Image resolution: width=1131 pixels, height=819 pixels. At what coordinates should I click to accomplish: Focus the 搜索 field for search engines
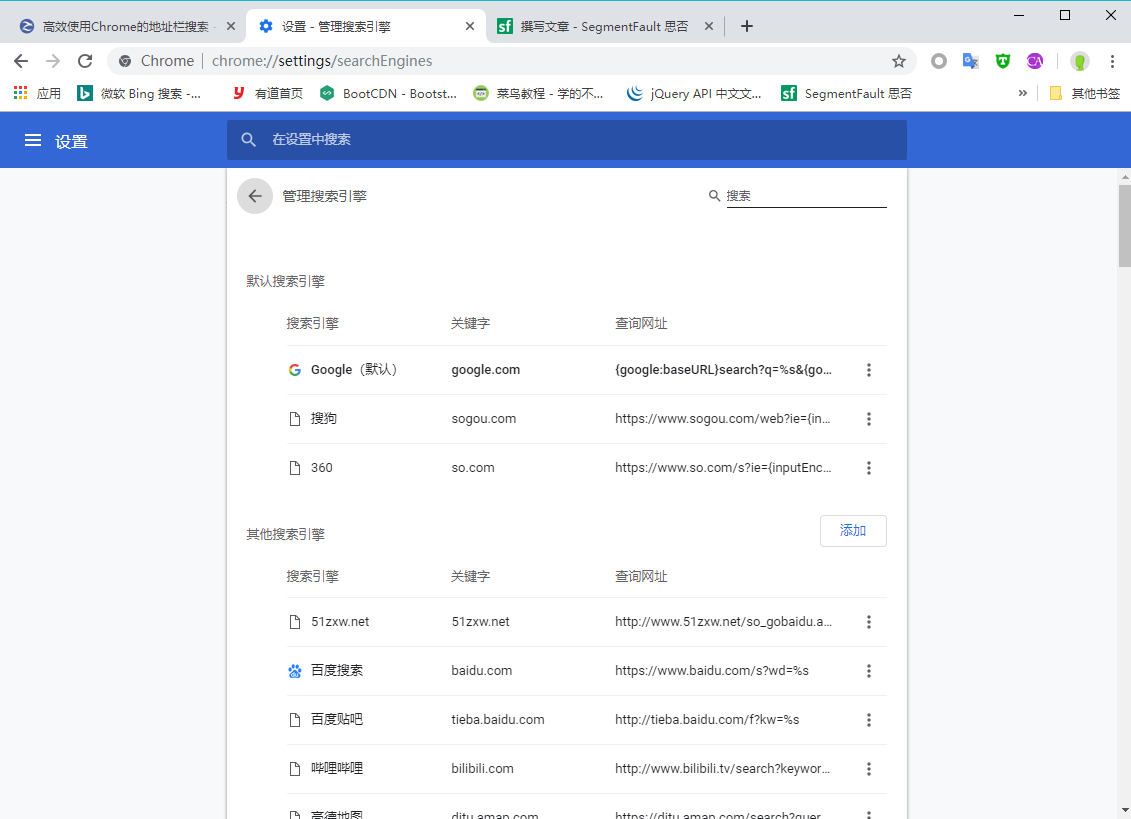pyautogui.click(x=805, y=196)
